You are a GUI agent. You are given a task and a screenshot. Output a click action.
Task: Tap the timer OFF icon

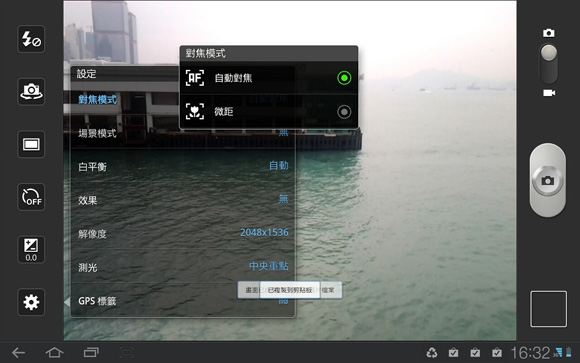pos(31,197)
